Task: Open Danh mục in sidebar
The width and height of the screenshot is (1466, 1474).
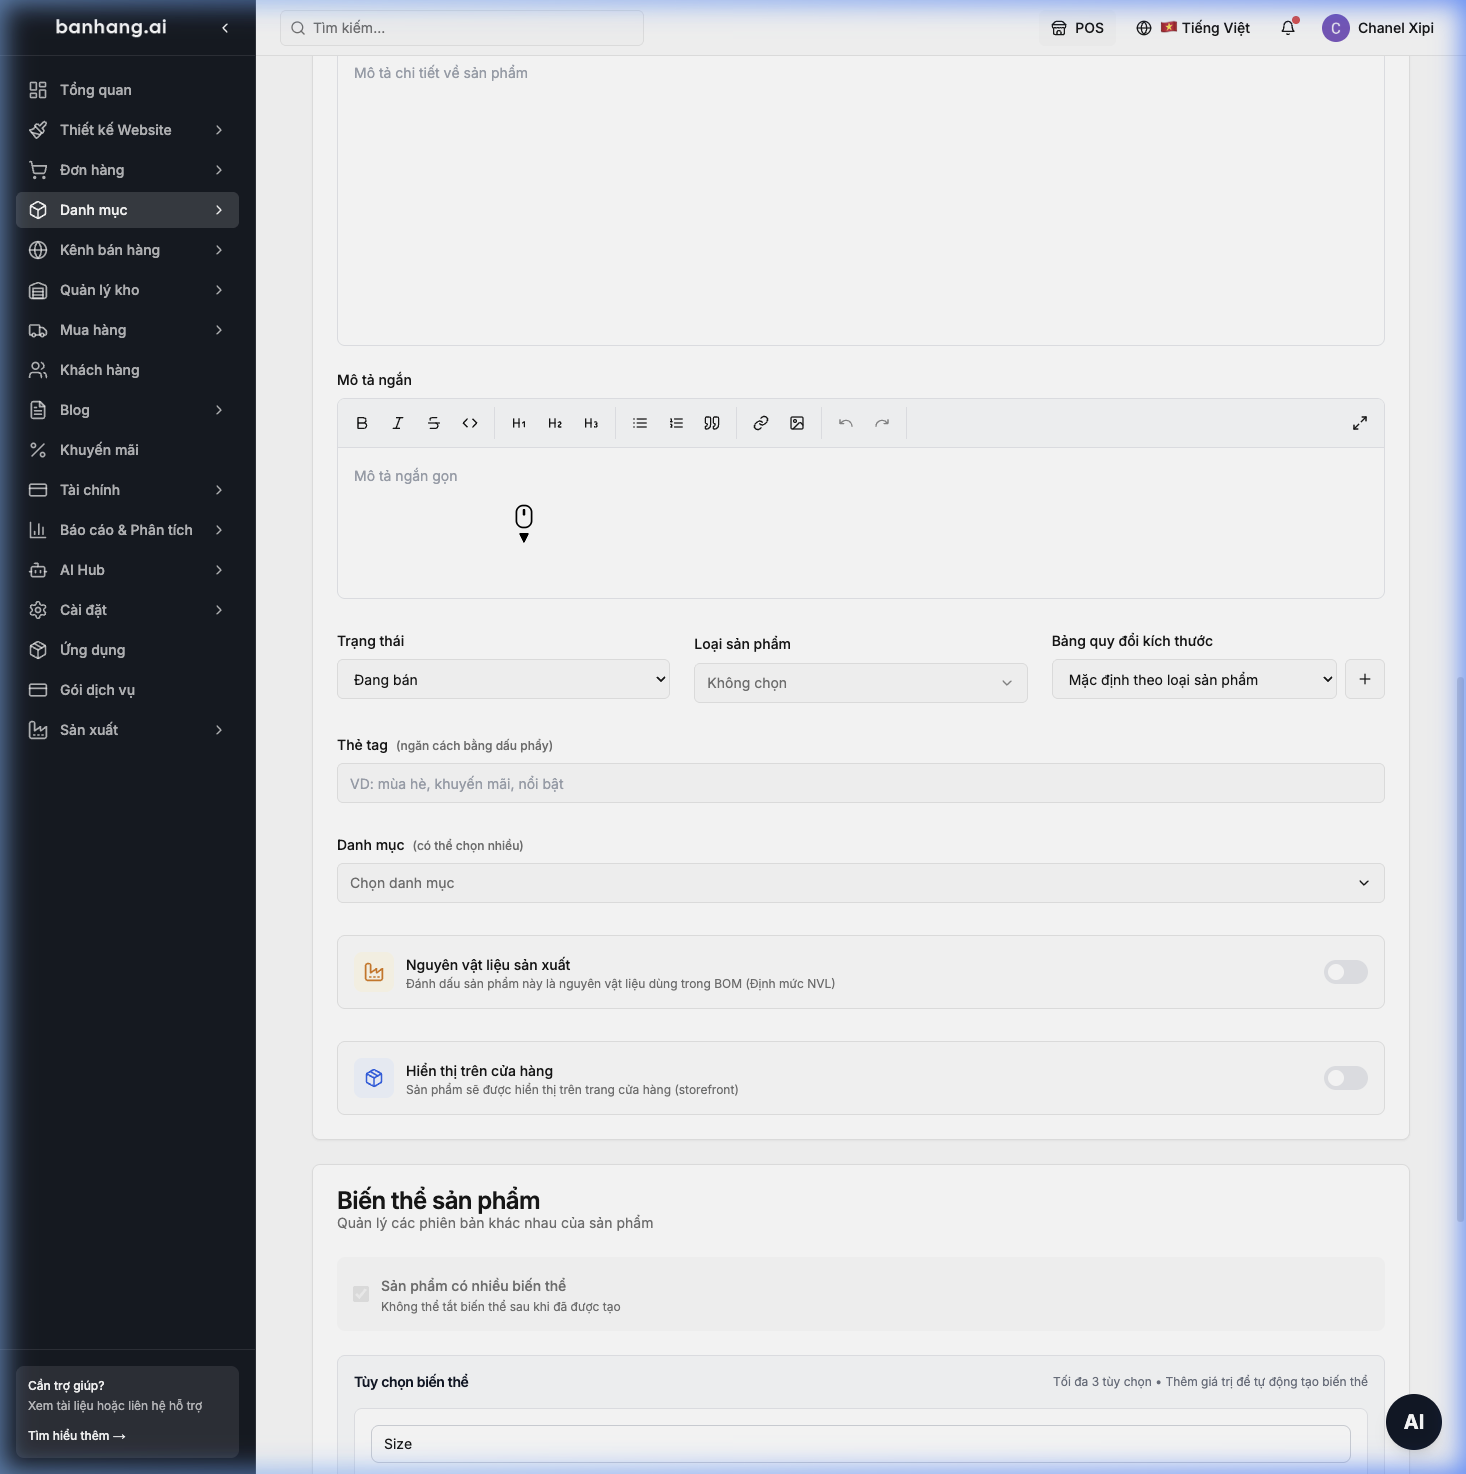Action: pos(127,210)
